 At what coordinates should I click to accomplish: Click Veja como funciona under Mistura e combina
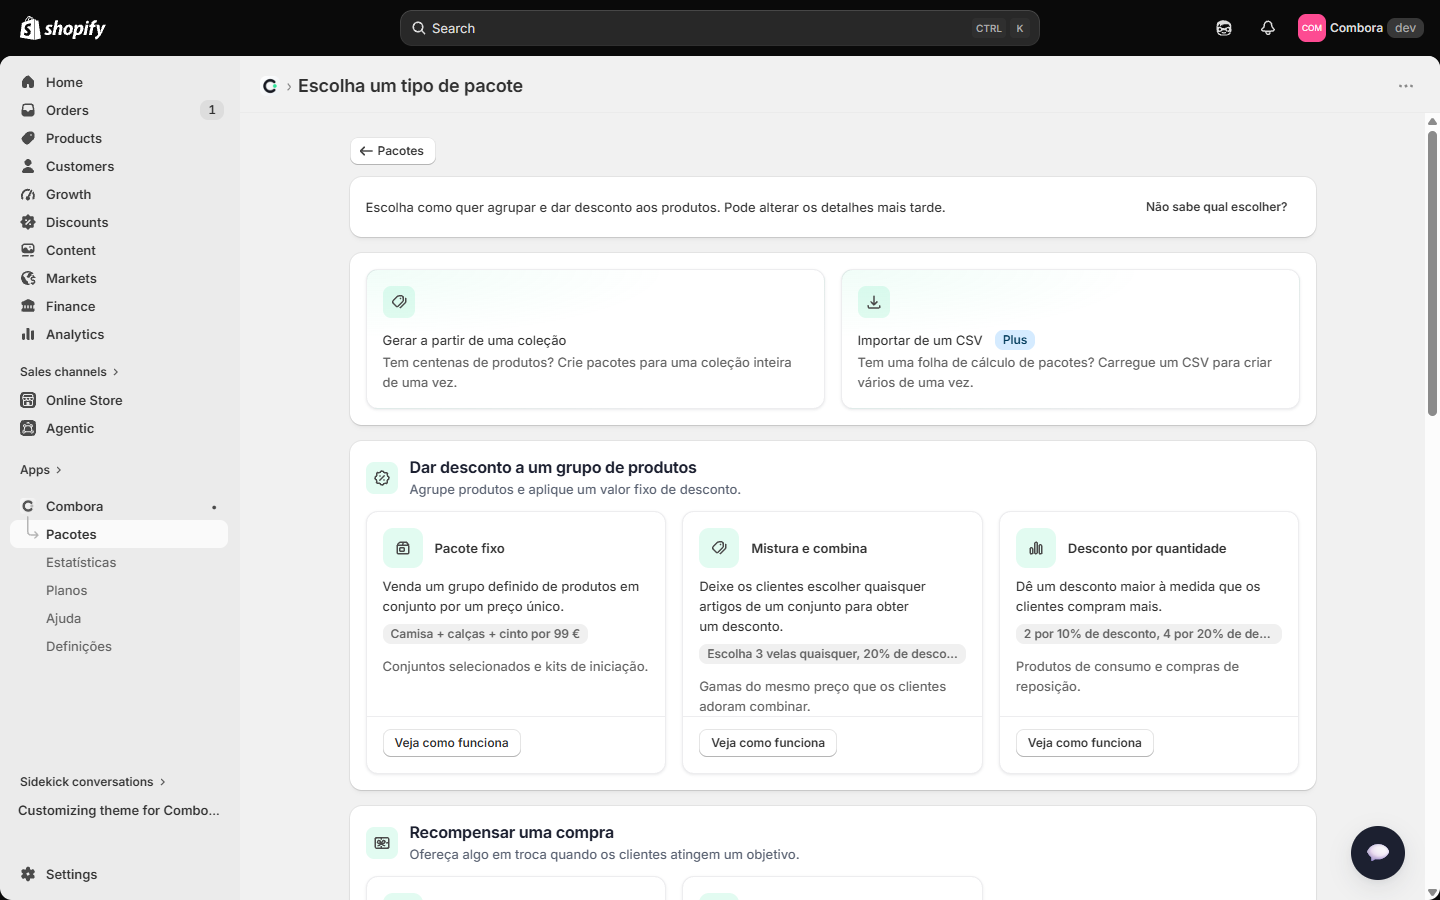(x=768, y=743)
